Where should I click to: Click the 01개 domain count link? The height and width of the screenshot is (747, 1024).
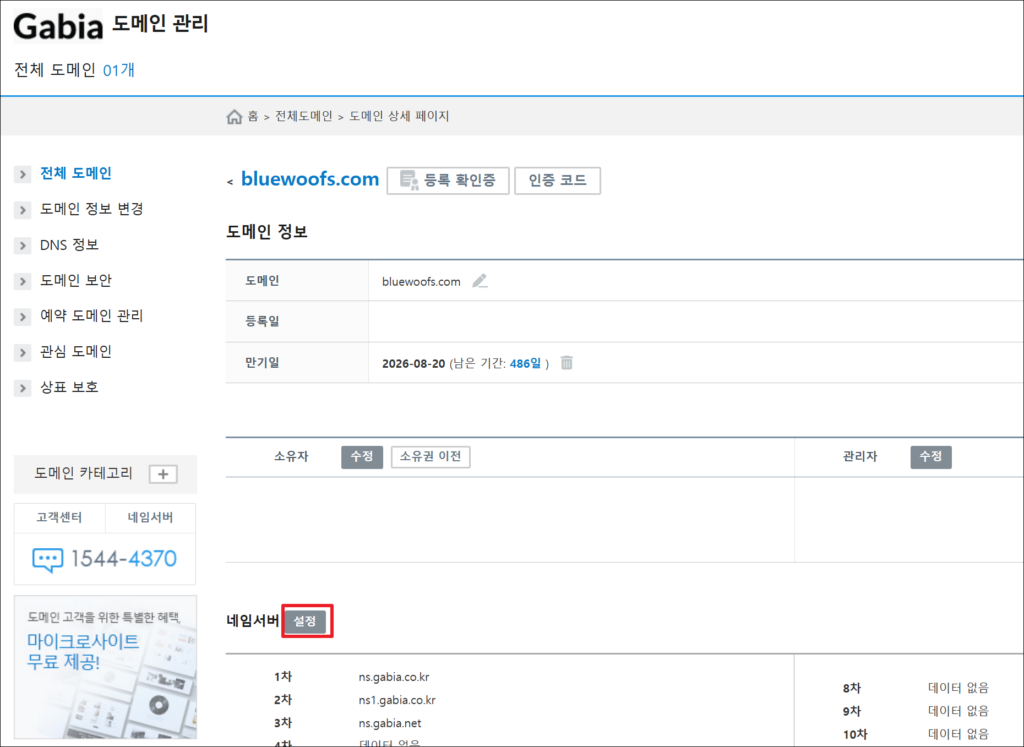pos(119,70)
